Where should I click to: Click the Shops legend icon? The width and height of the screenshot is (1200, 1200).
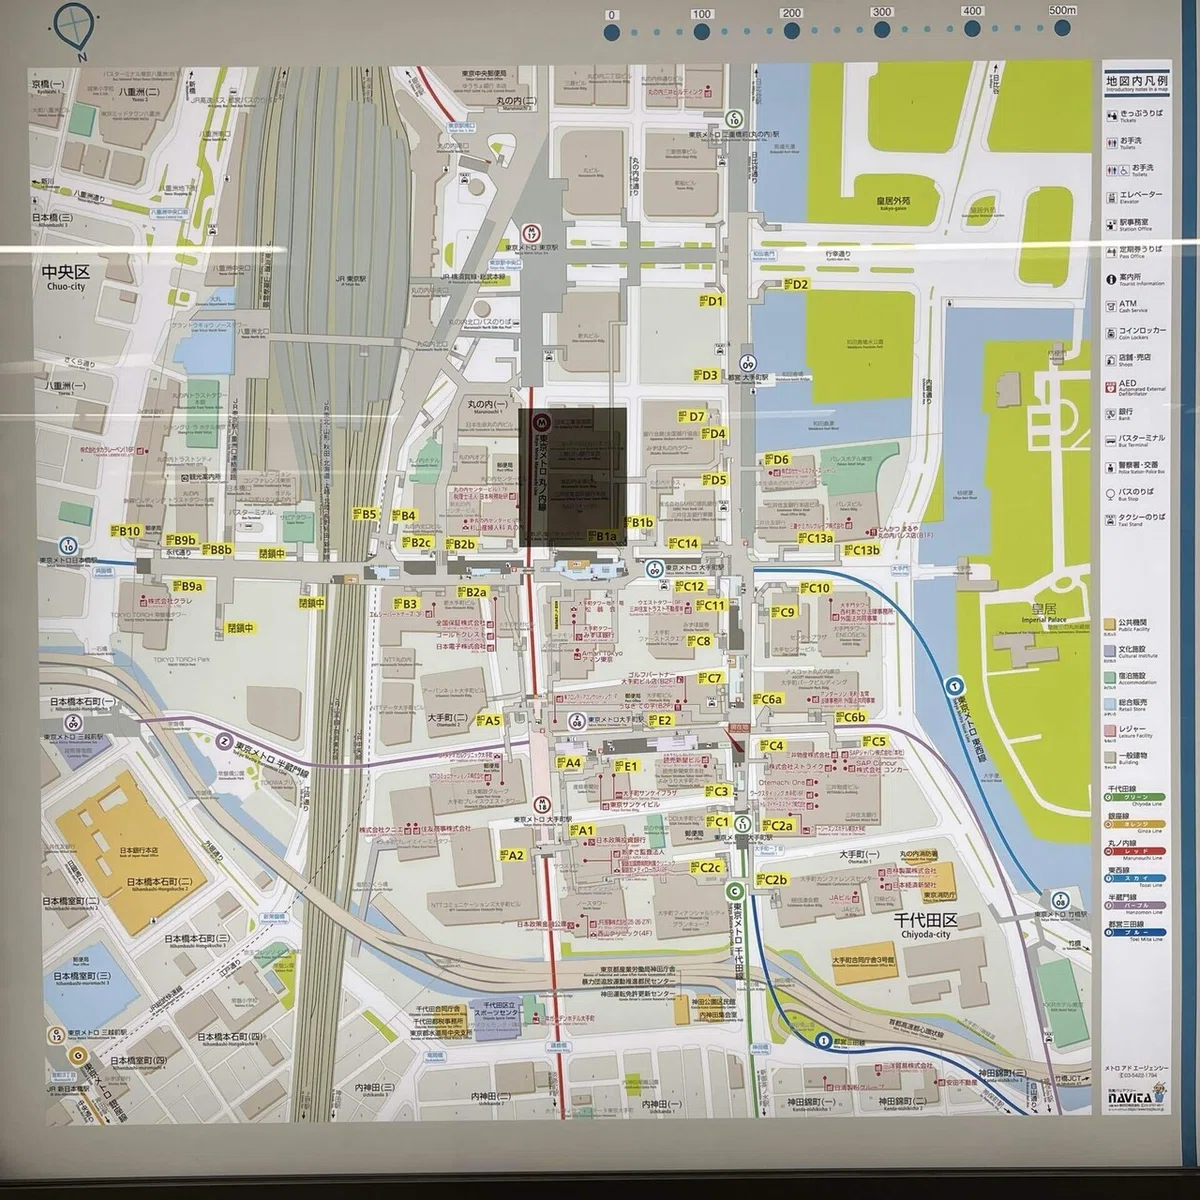(x=1112, y=359)
